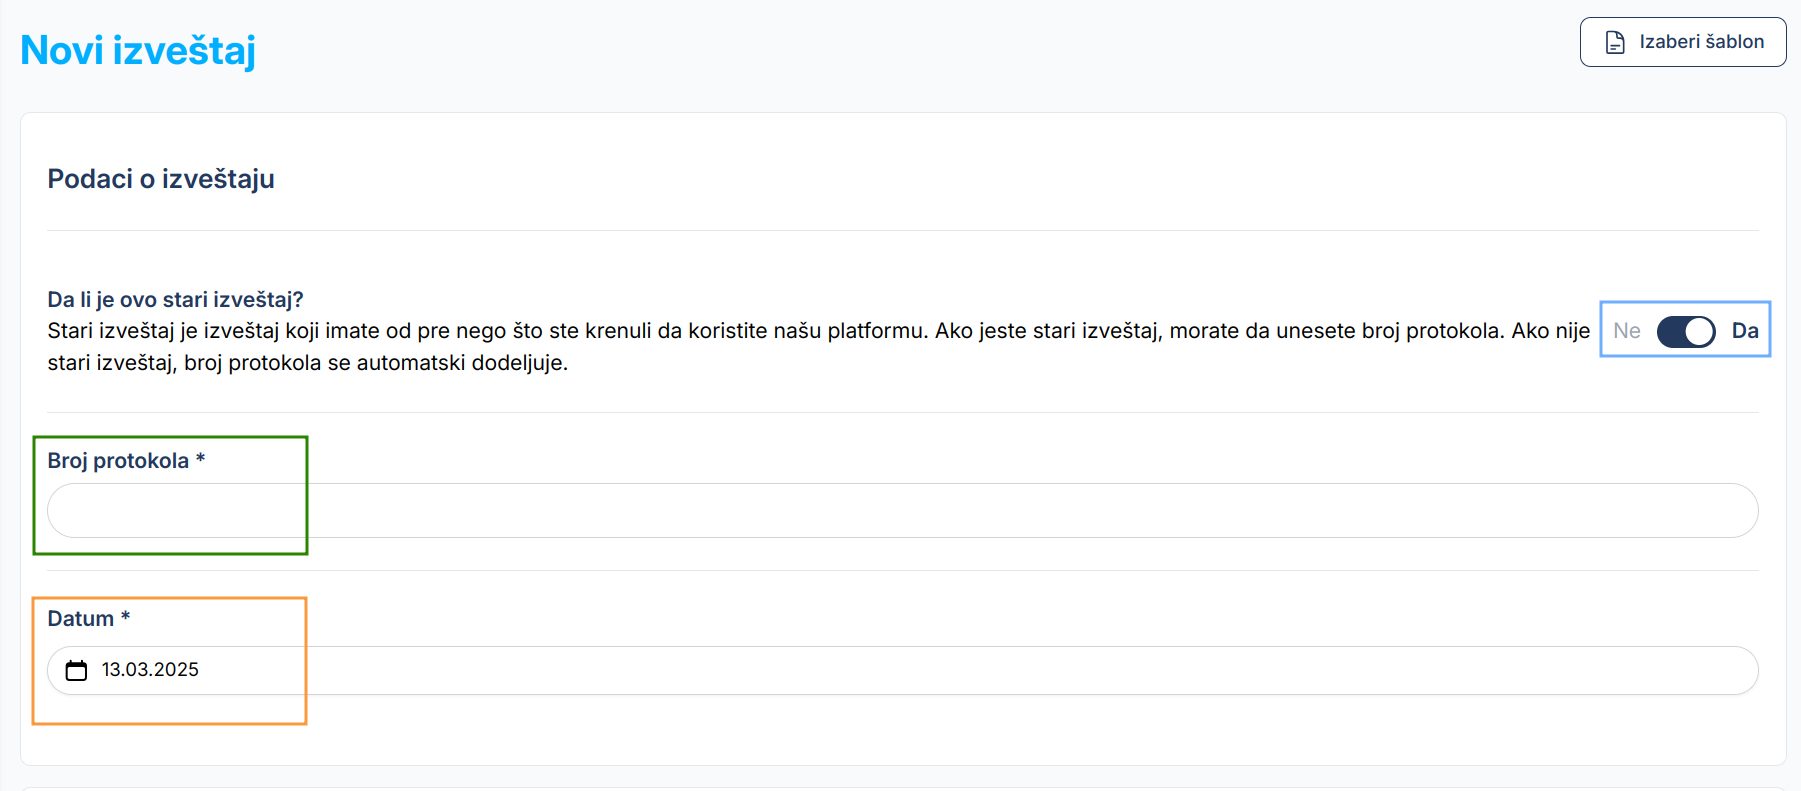Image resolution: width=1801 pixels, height=791 pixels.
Task: Click the required asterisk next to Datum
Action: coord(125,617)
